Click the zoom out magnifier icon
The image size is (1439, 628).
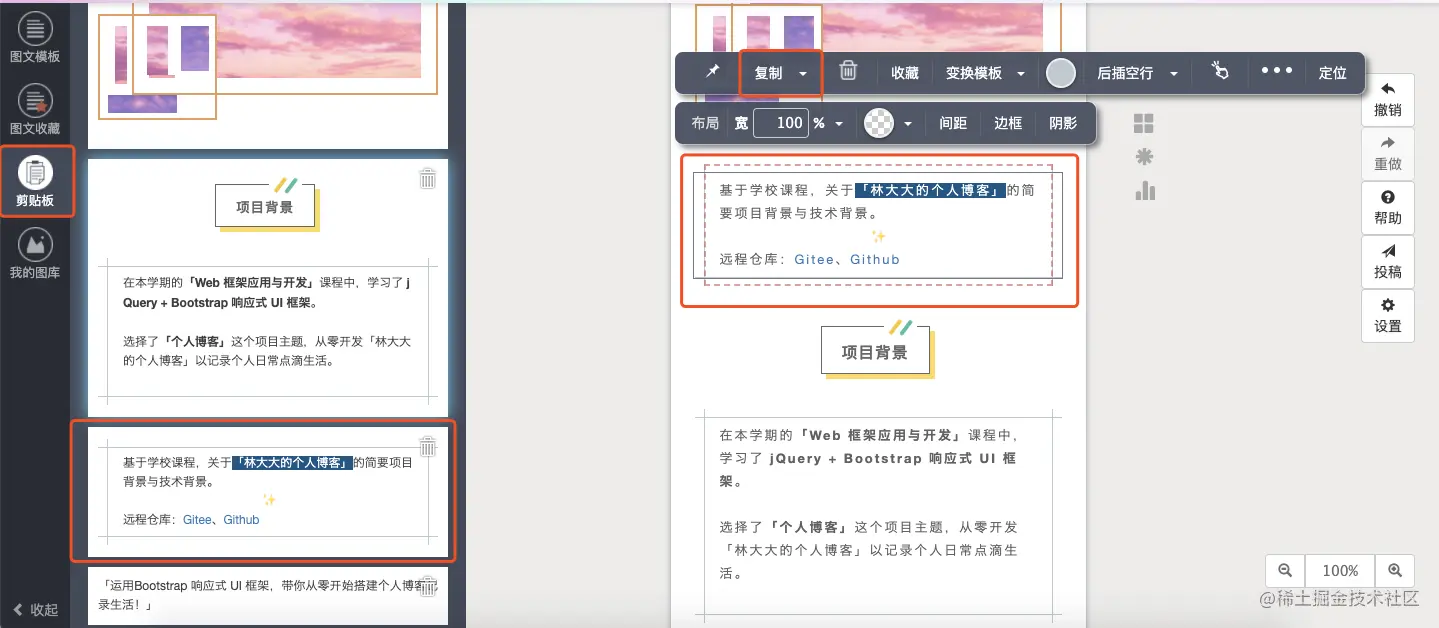pos(1285,570)
